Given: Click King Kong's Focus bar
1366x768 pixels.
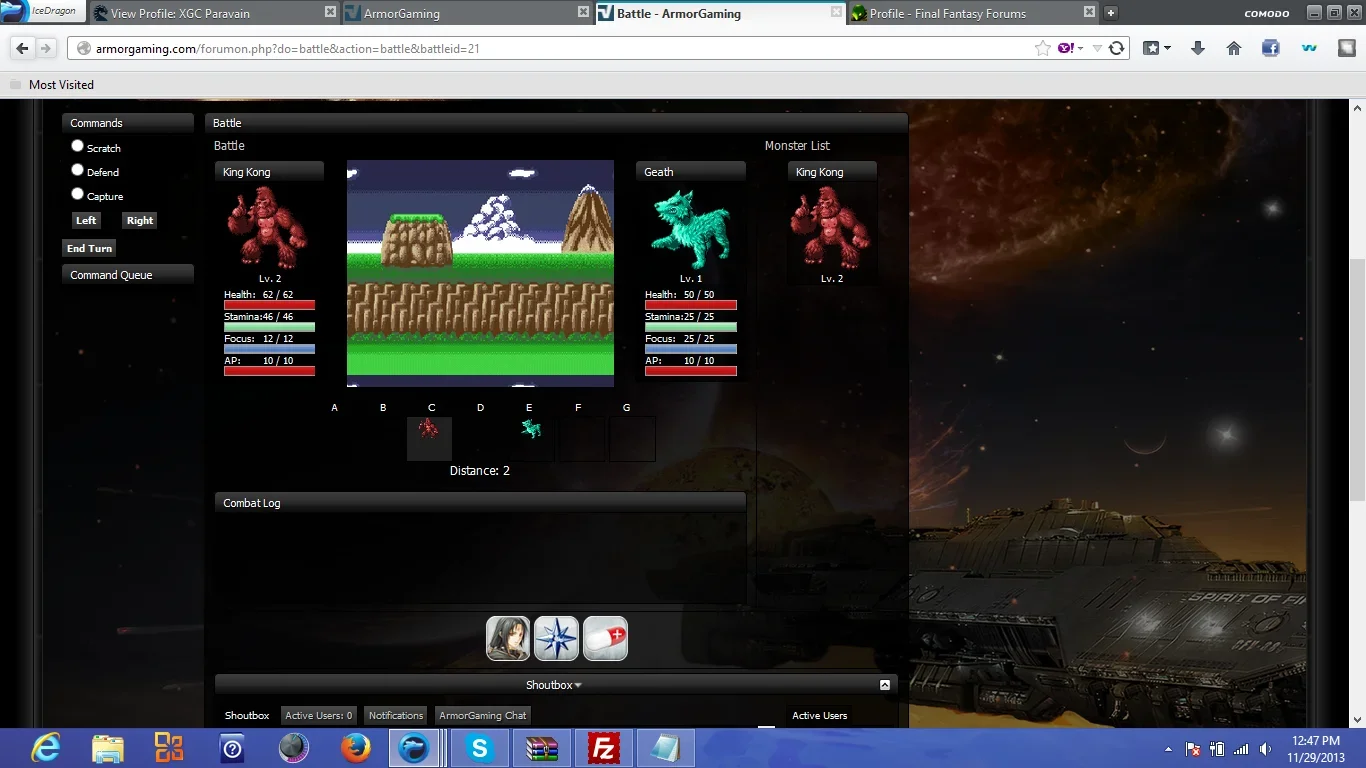Looking at the screenshot, I should (269, 349).
